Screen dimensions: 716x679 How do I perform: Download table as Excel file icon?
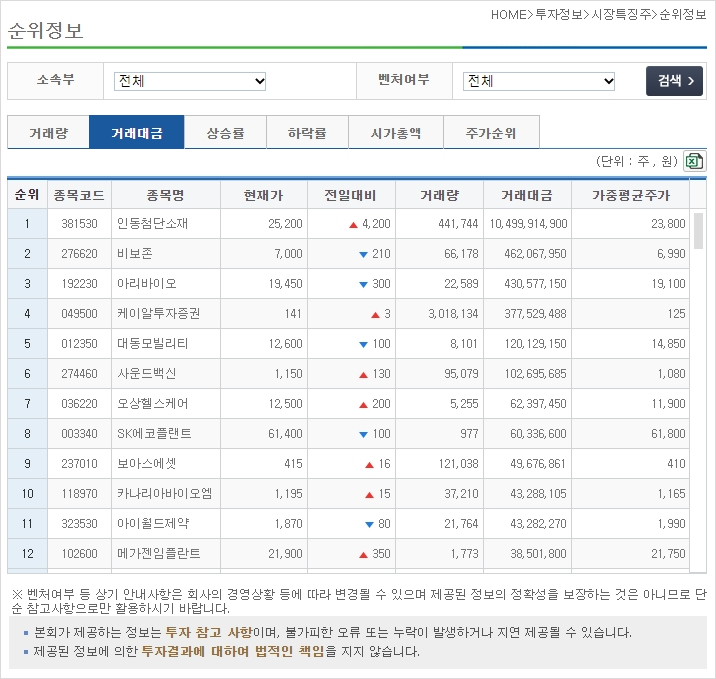click(694, 161)
